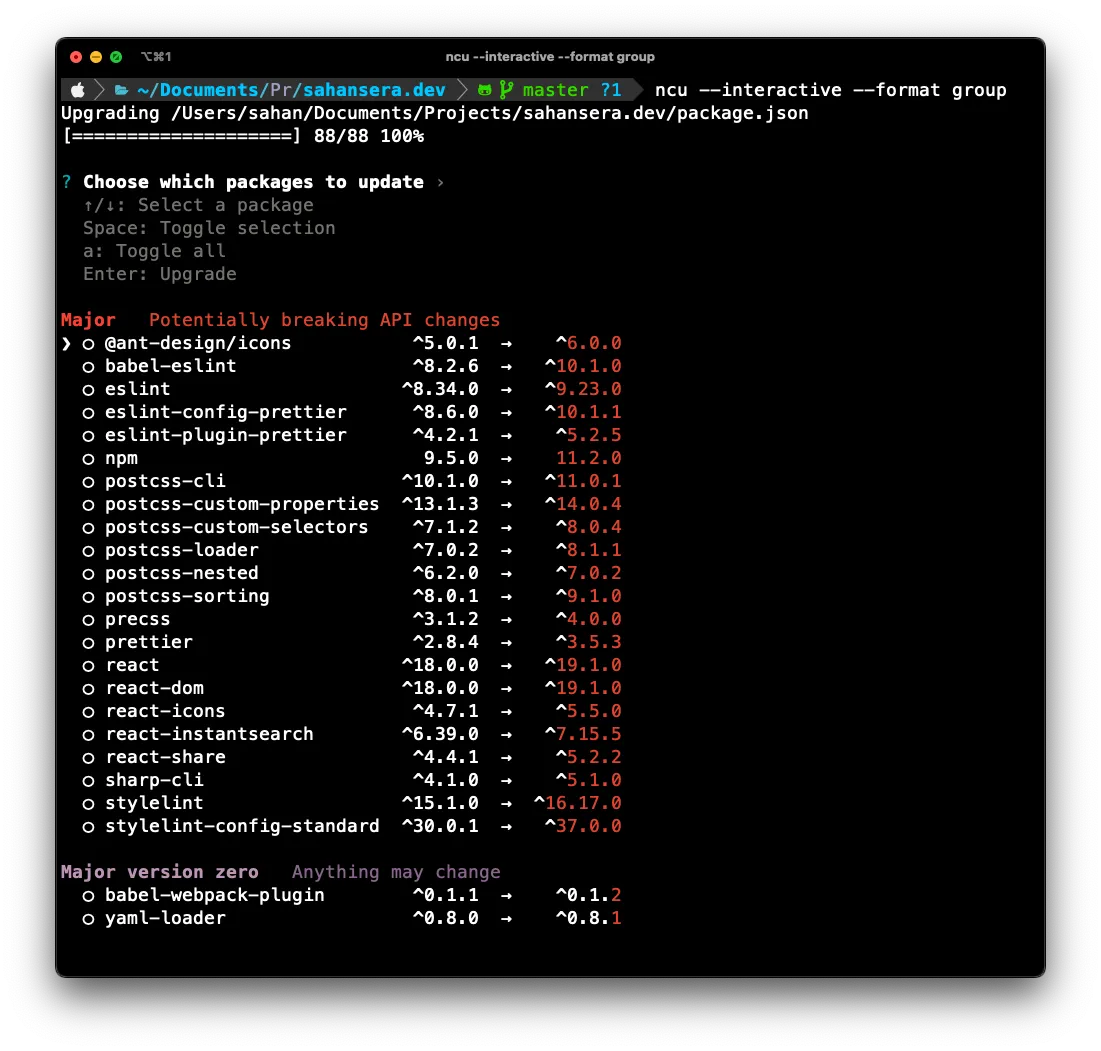This screenshot has height=1051, width=1101.
Task: Toggle the babel-eslint selection circle
Action: 88,367
